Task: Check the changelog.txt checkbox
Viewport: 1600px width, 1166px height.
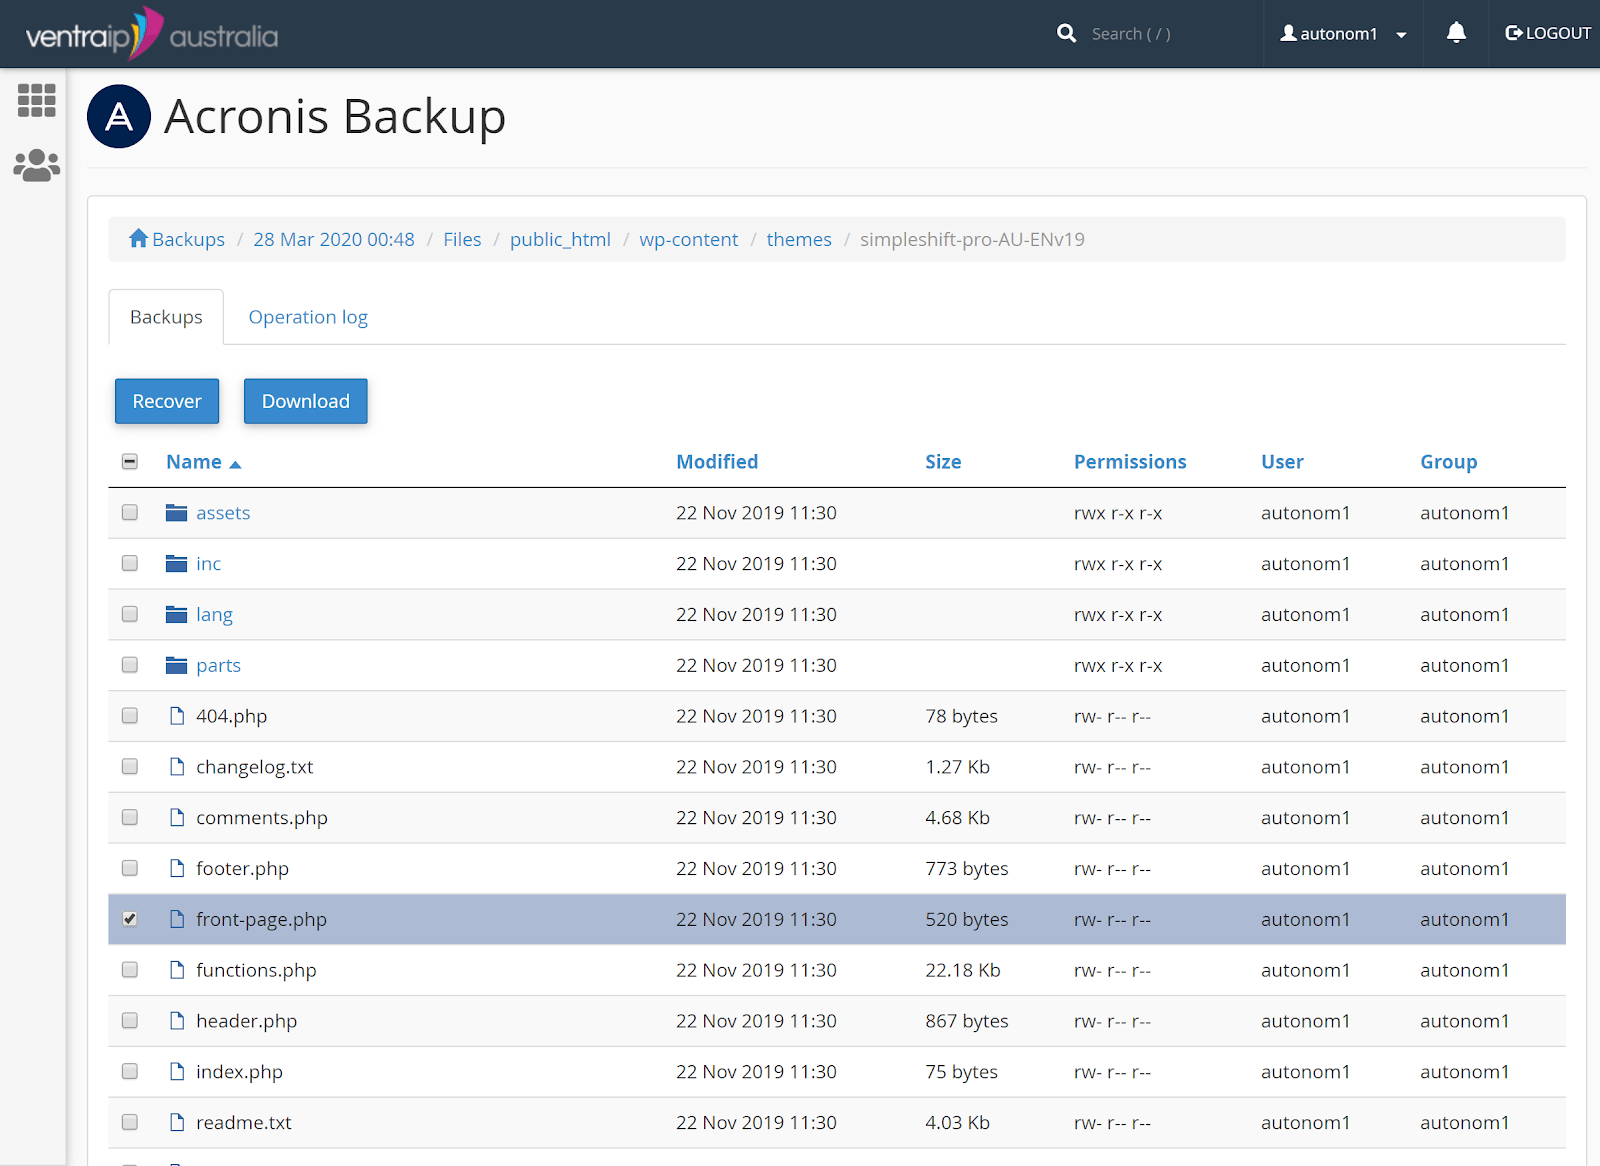Action: pyautogui.click(x=130, y=766)
